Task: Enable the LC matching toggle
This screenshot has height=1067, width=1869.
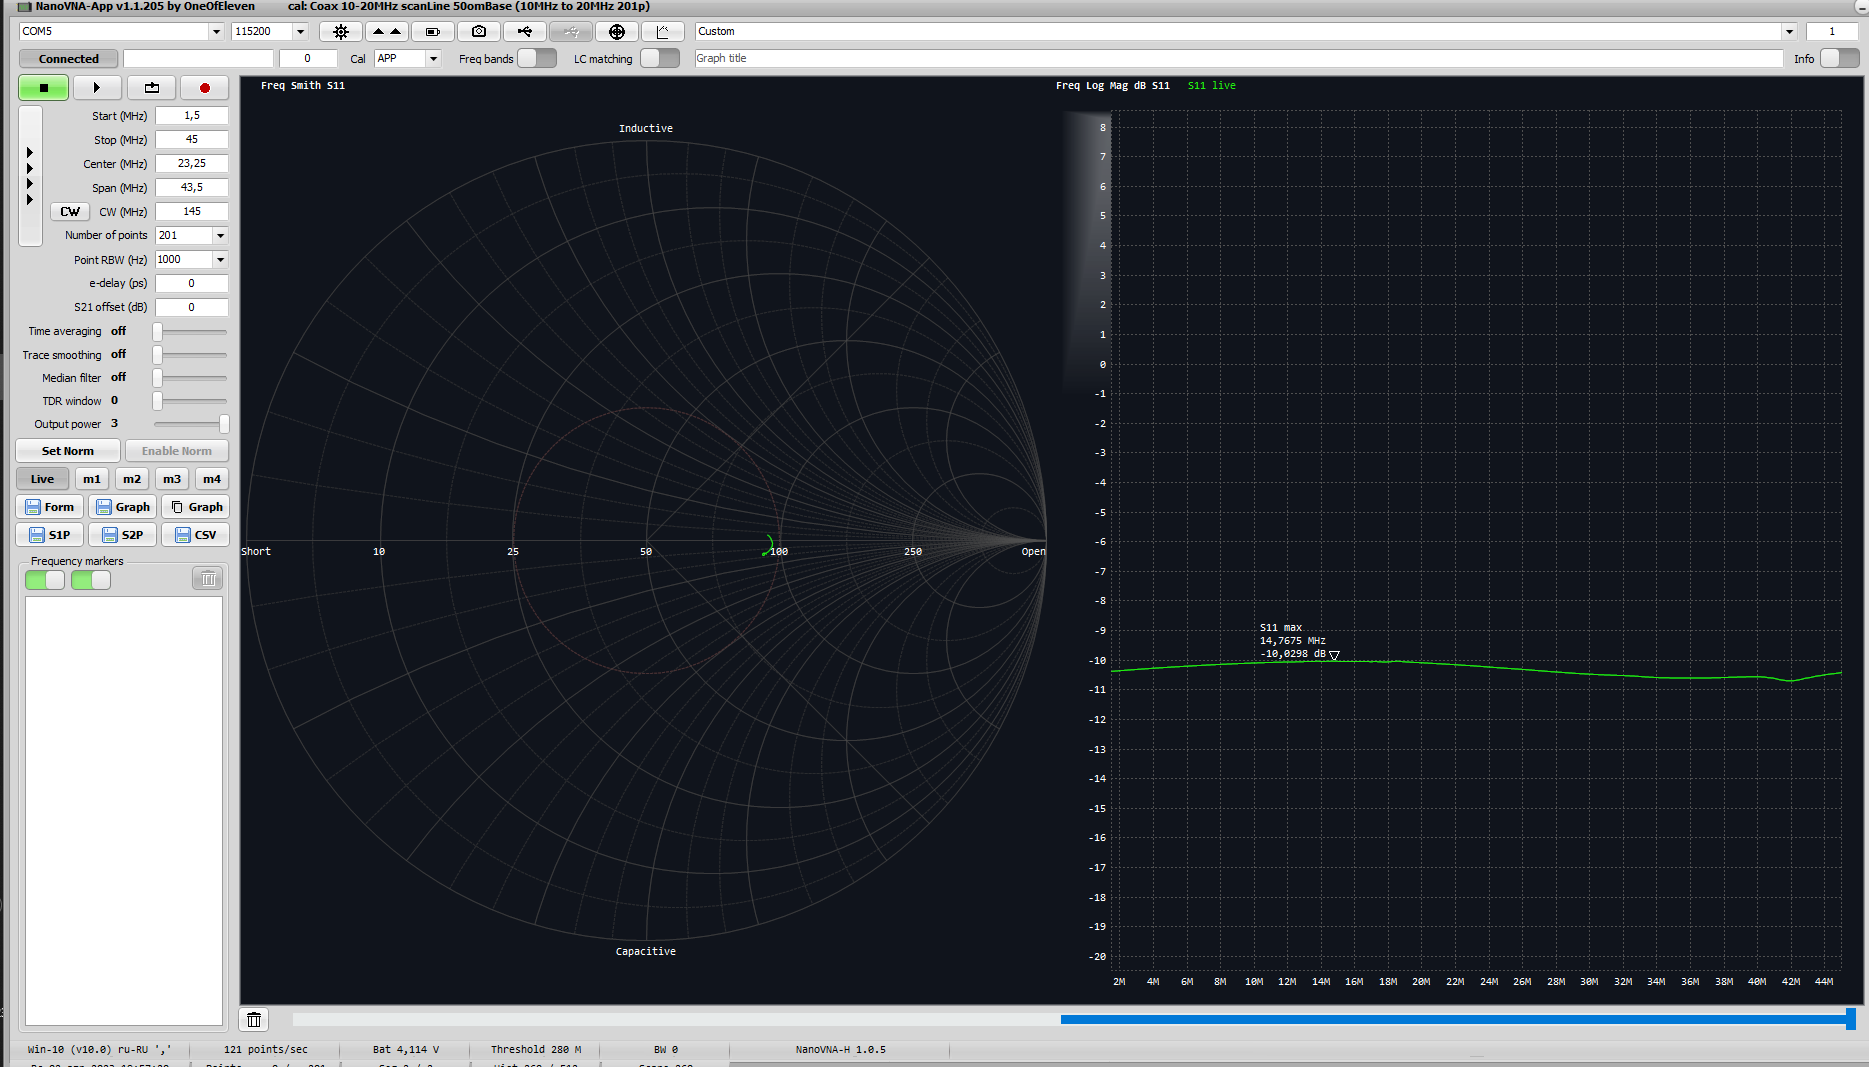Action: pyautogui.click(x=660, y=58)
